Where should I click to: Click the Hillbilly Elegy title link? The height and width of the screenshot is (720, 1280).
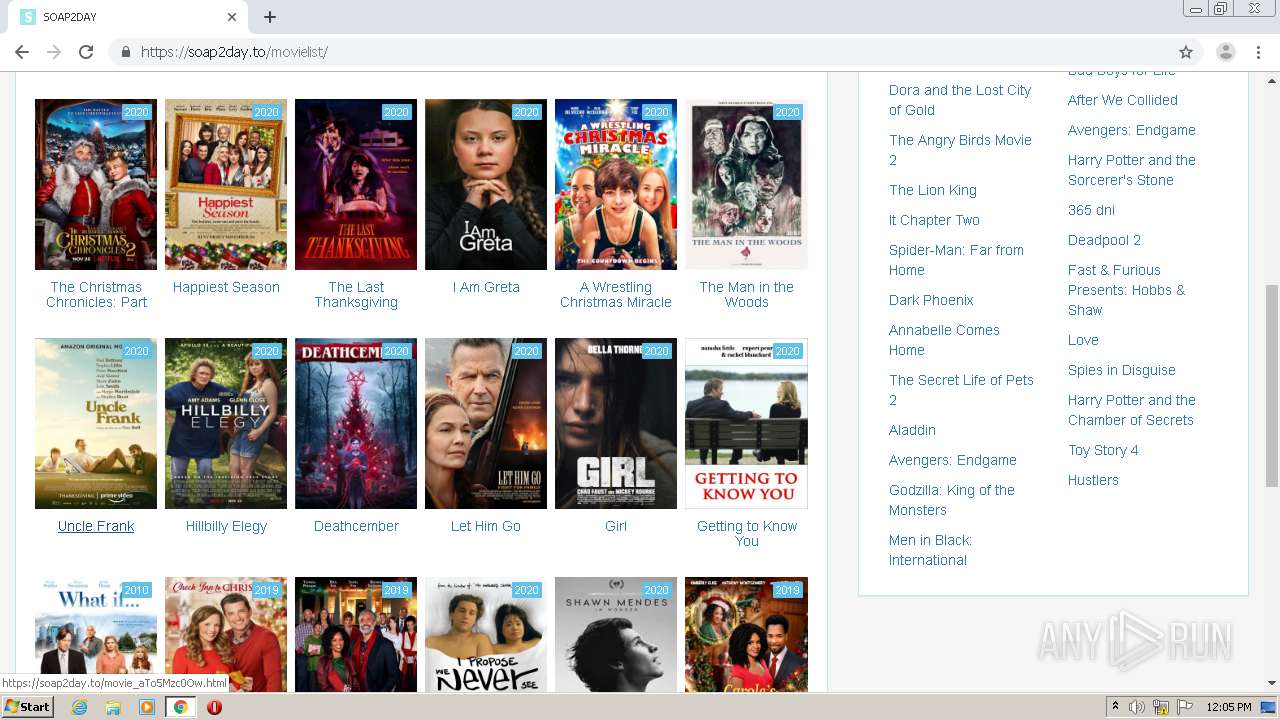(226, 526)
